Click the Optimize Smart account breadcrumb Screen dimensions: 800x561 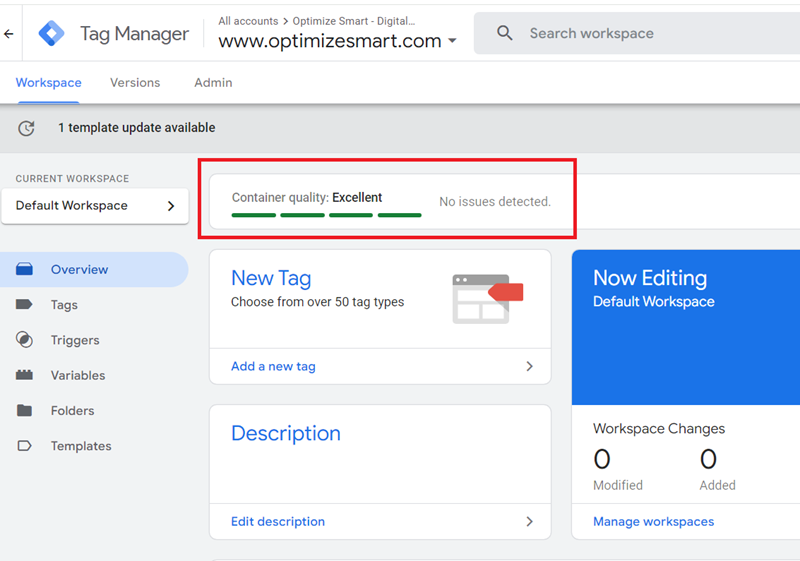pyautogui.click(x=354, y=21)
